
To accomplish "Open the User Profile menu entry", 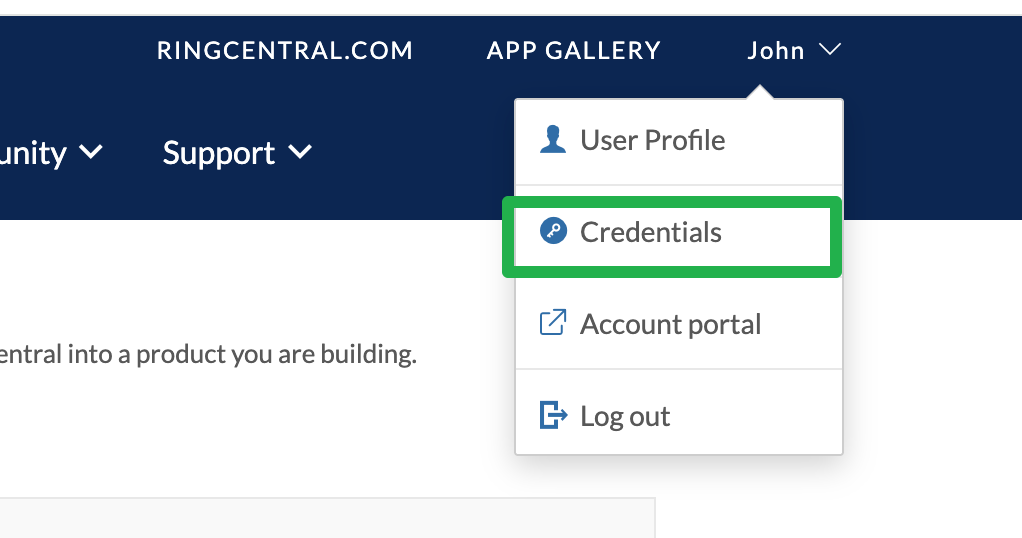I will pos(679,140).
